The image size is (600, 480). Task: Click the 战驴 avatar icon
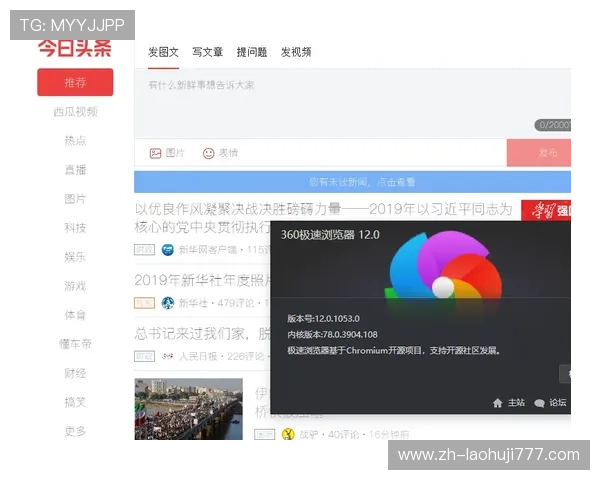click(x=288, y=434)
